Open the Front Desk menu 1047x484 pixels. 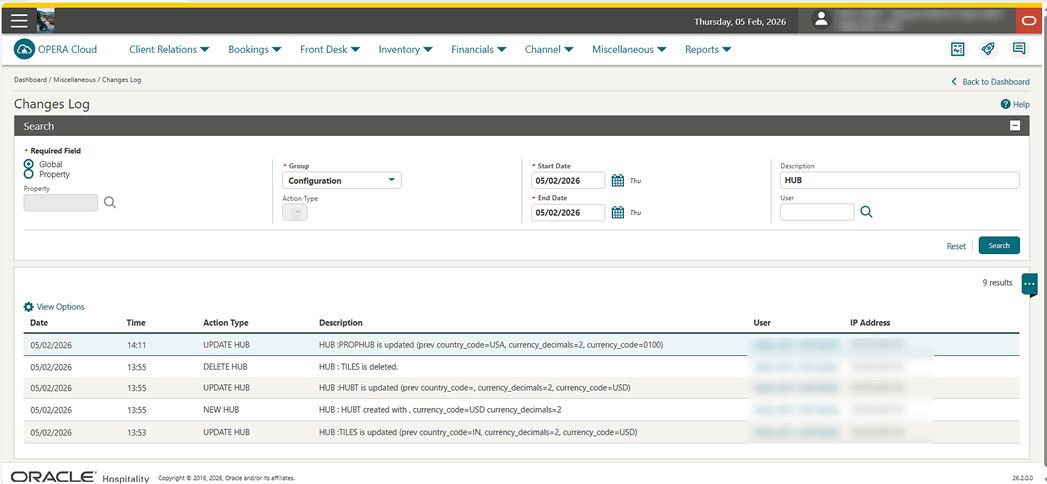[330, 49]
